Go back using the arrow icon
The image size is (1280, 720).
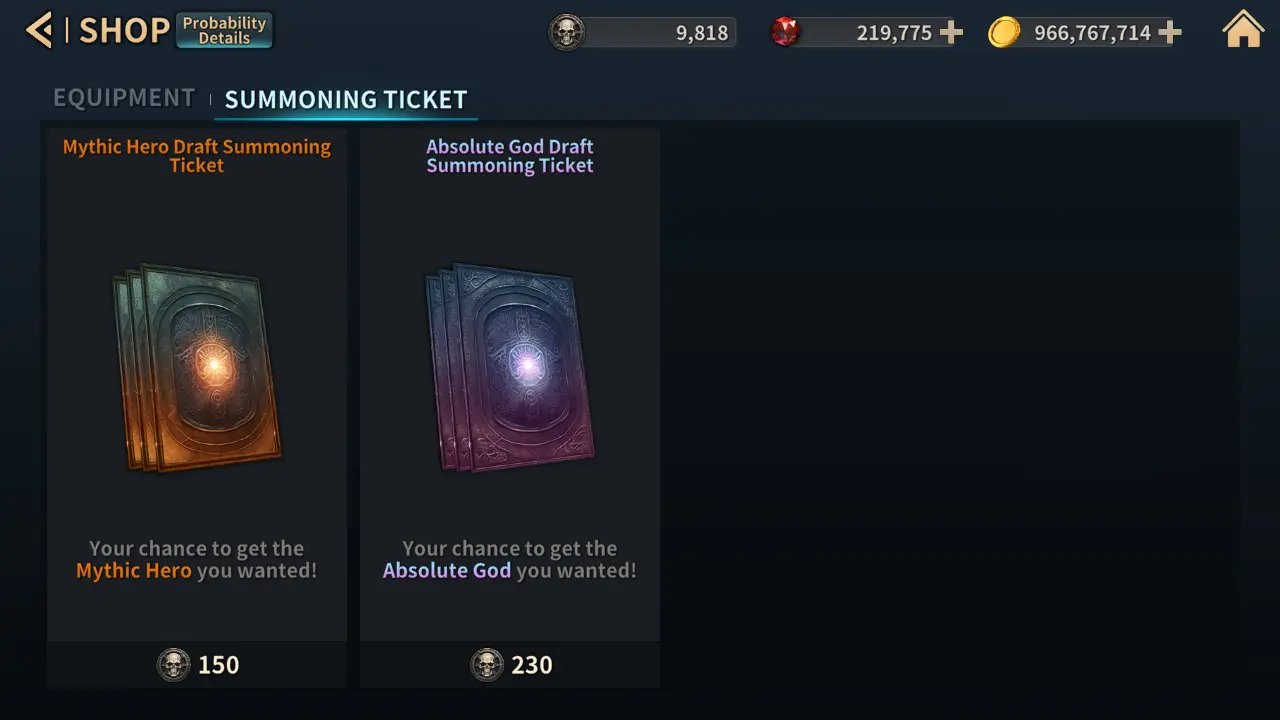[x=38, y=31]
